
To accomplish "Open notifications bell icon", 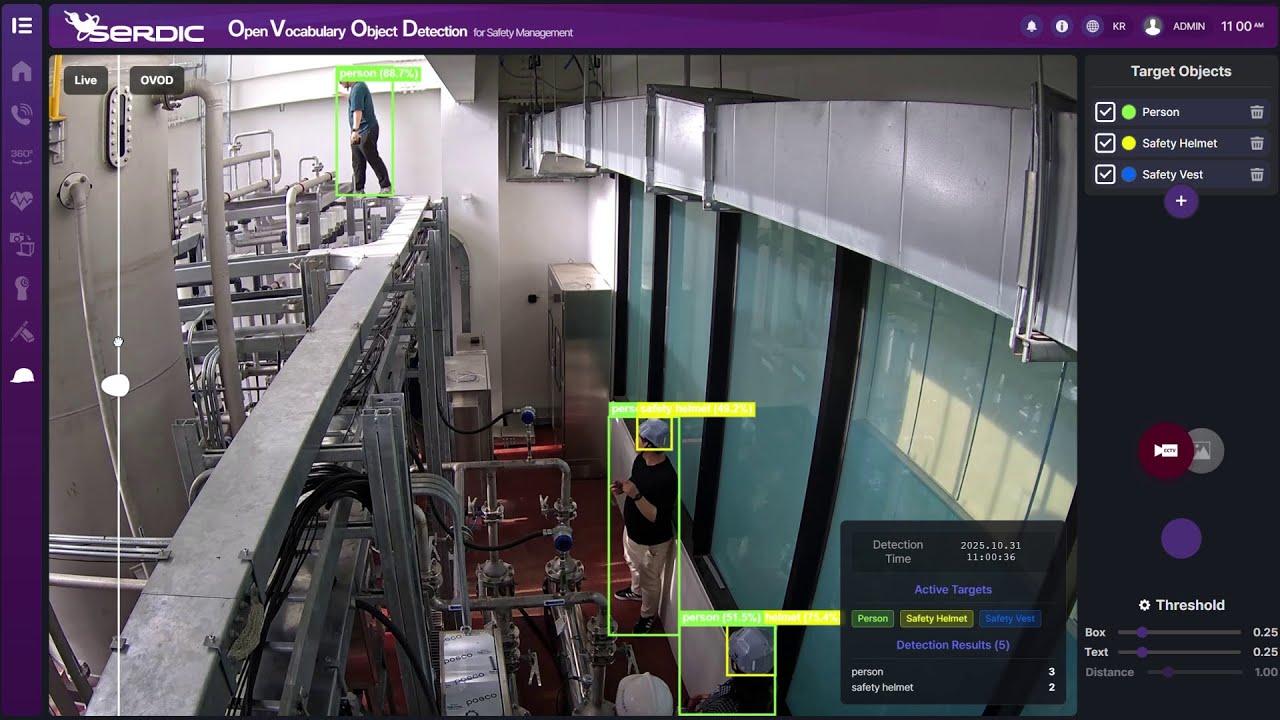I will 1031,26.
